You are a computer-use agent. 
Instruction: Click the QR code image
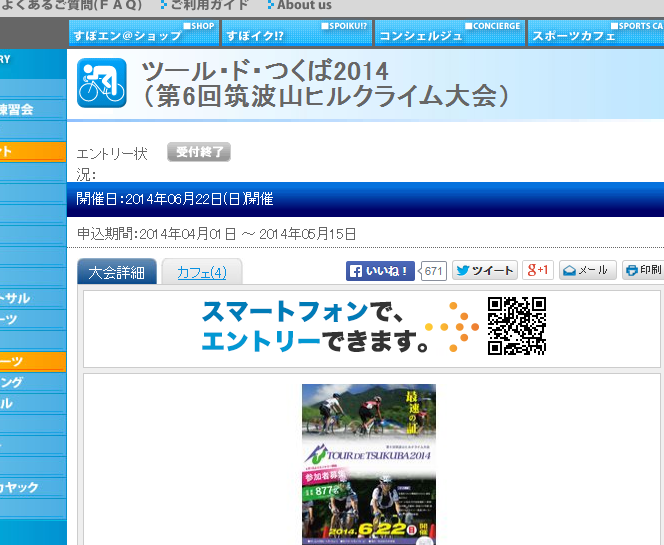(517, 327)
